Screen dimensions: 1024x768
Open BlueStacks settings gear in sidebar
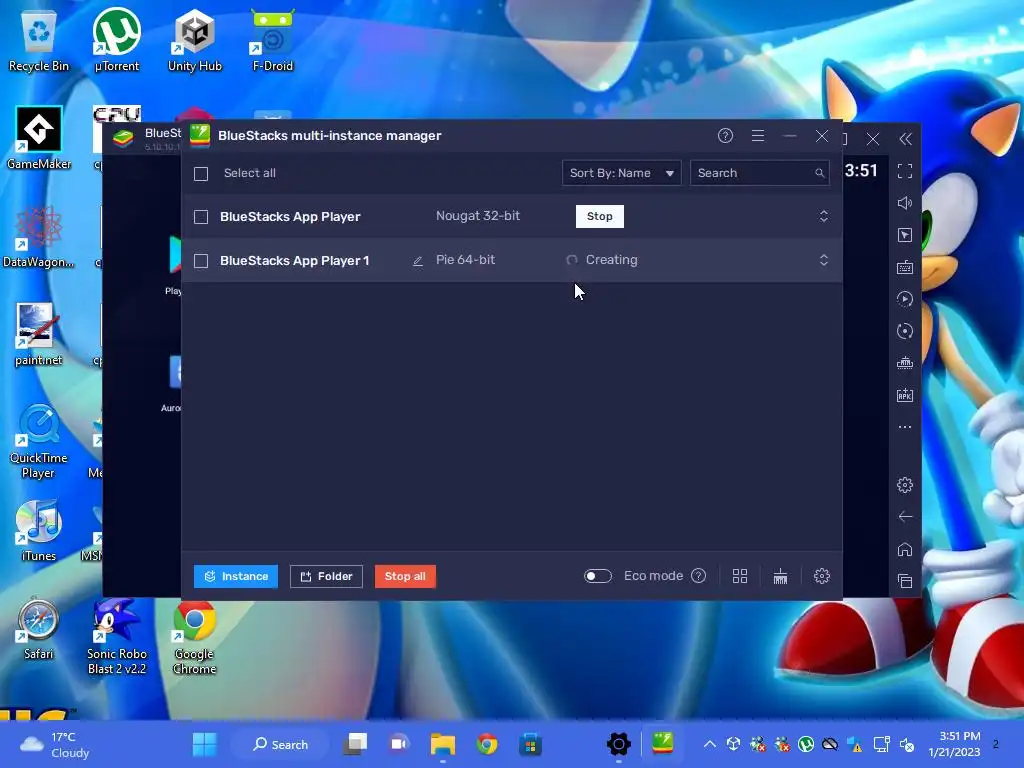904,485
